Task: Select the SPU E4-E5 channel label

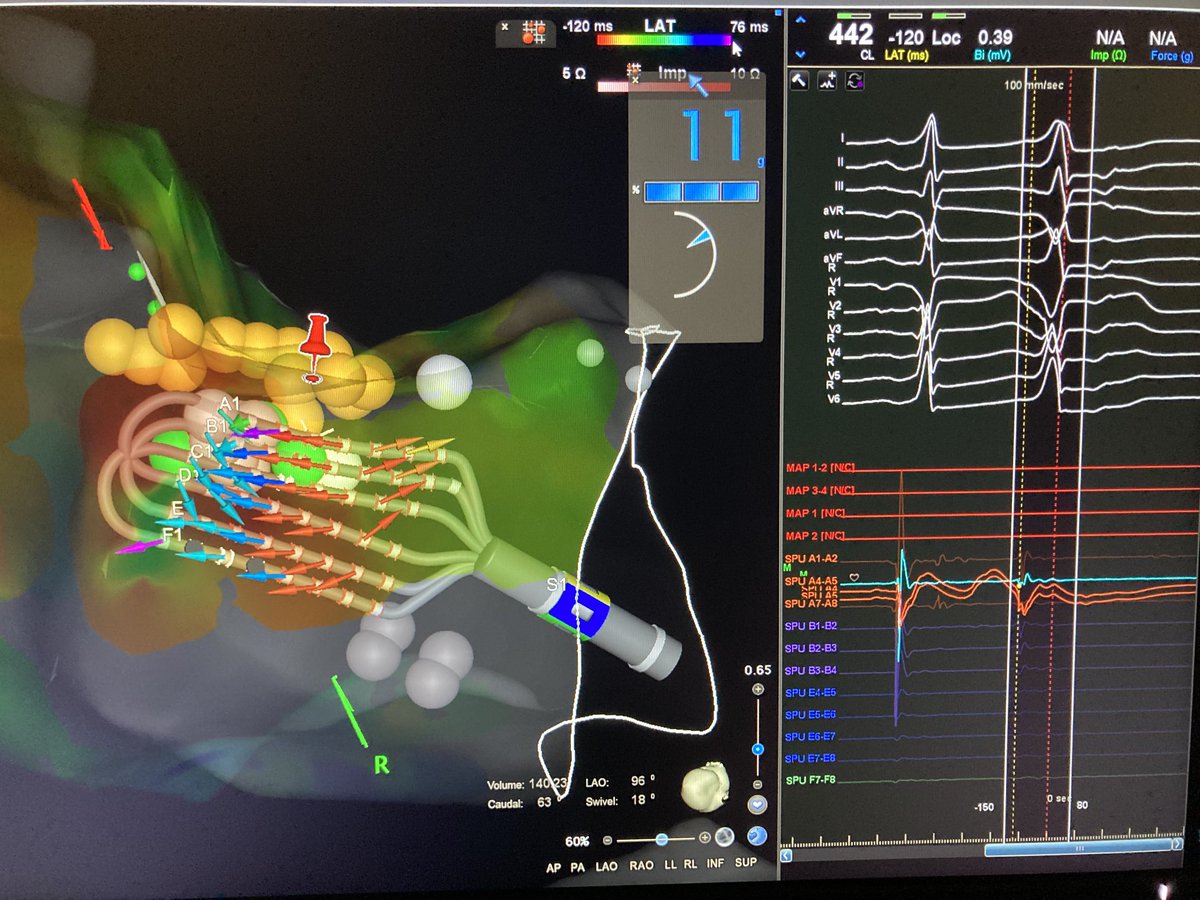Action: tap(811, 692)
